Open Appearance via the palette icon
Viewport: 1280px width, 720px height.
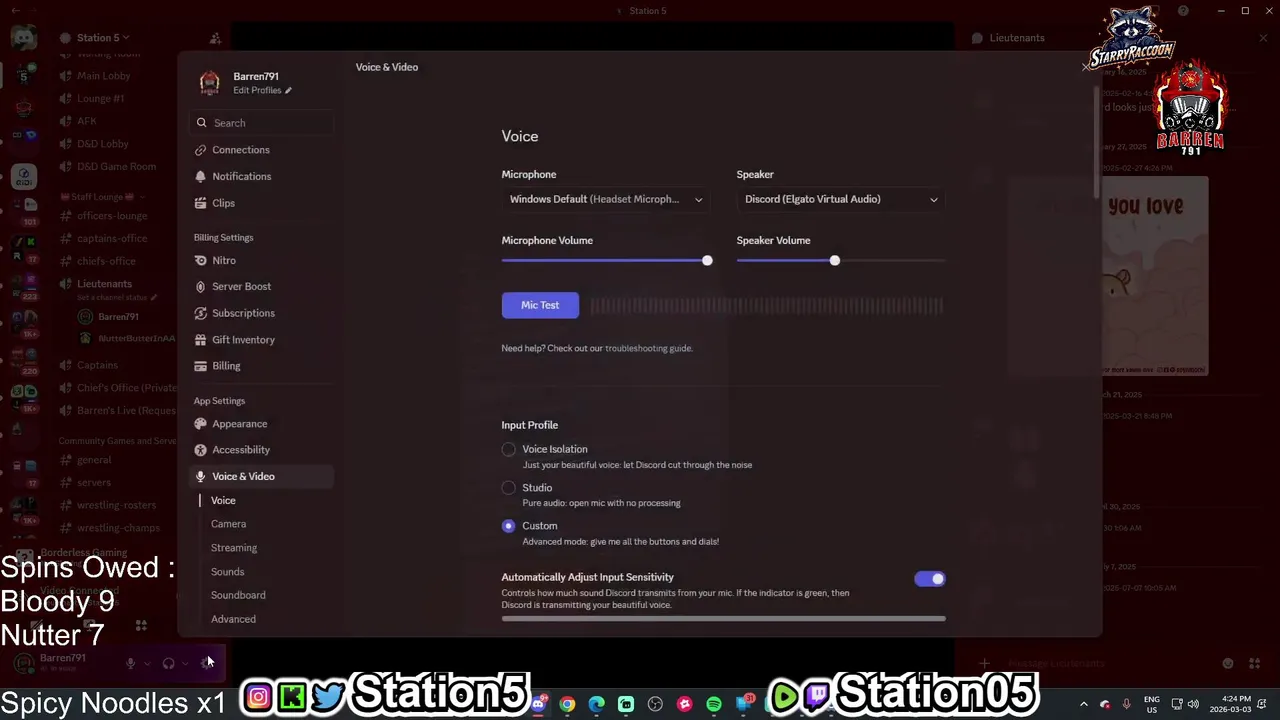click(x=201, y=424)
